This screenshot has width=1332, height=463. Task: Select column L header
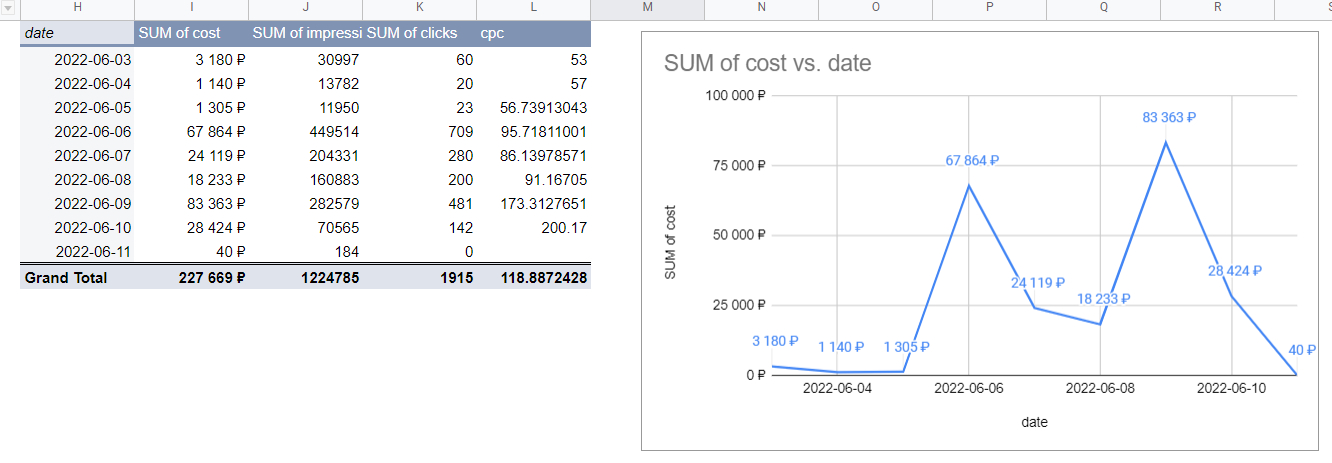[x=533, y=8]
